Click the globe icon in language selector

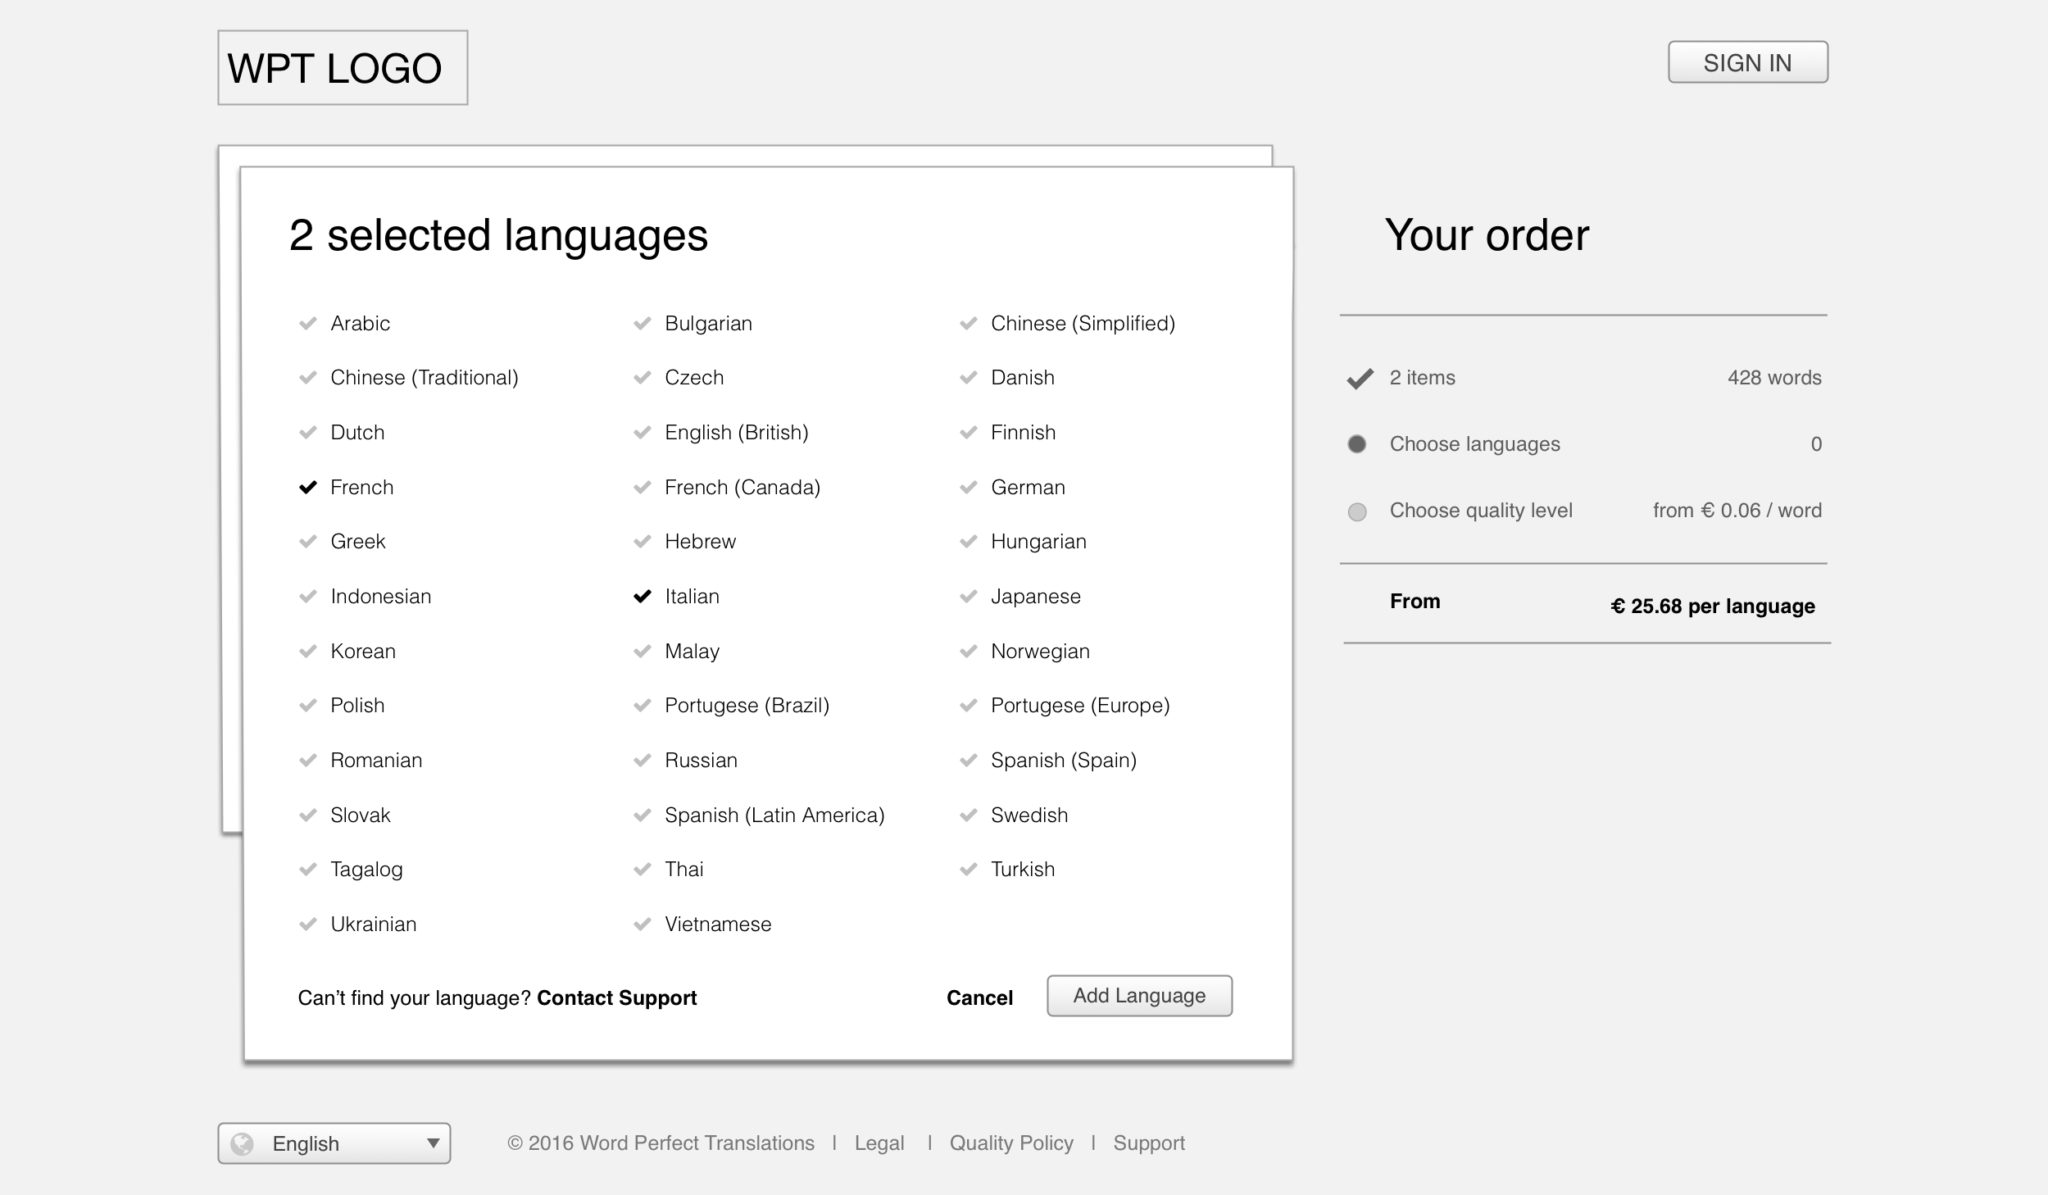[x=243, y=1143]
